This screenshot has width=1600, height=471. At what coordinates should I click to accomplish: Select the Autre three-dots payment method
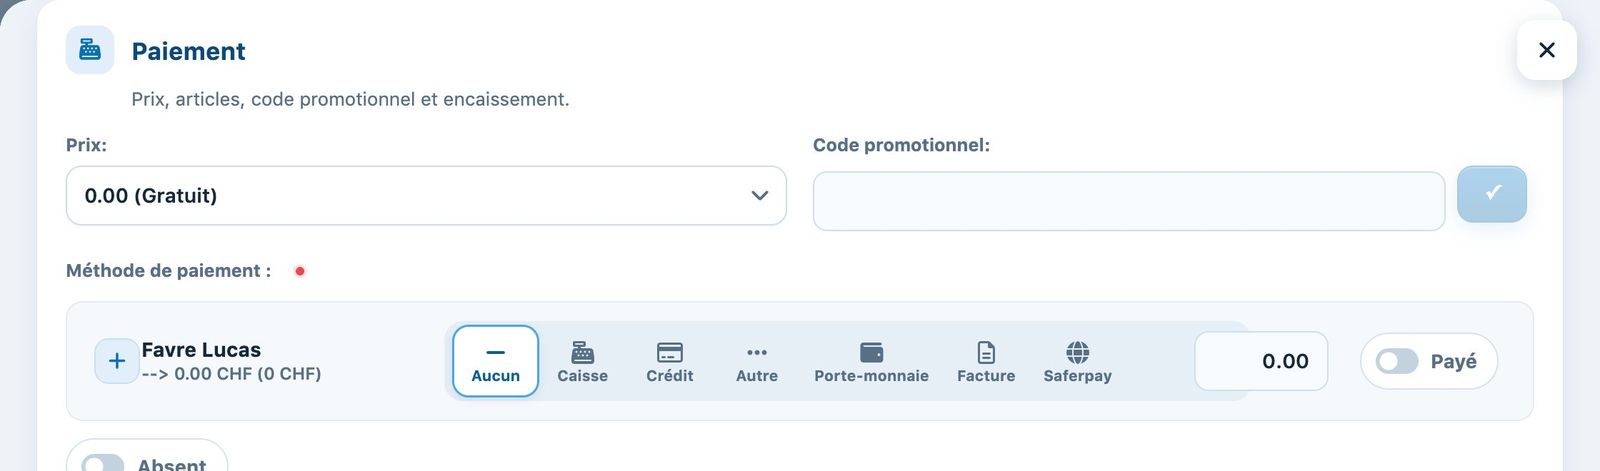point(757,361)
